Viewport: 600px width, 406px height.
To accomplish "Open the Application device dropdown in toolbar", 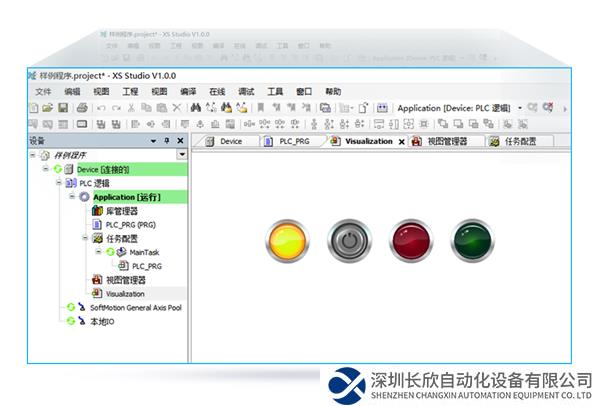I will (x=520, y=107).
